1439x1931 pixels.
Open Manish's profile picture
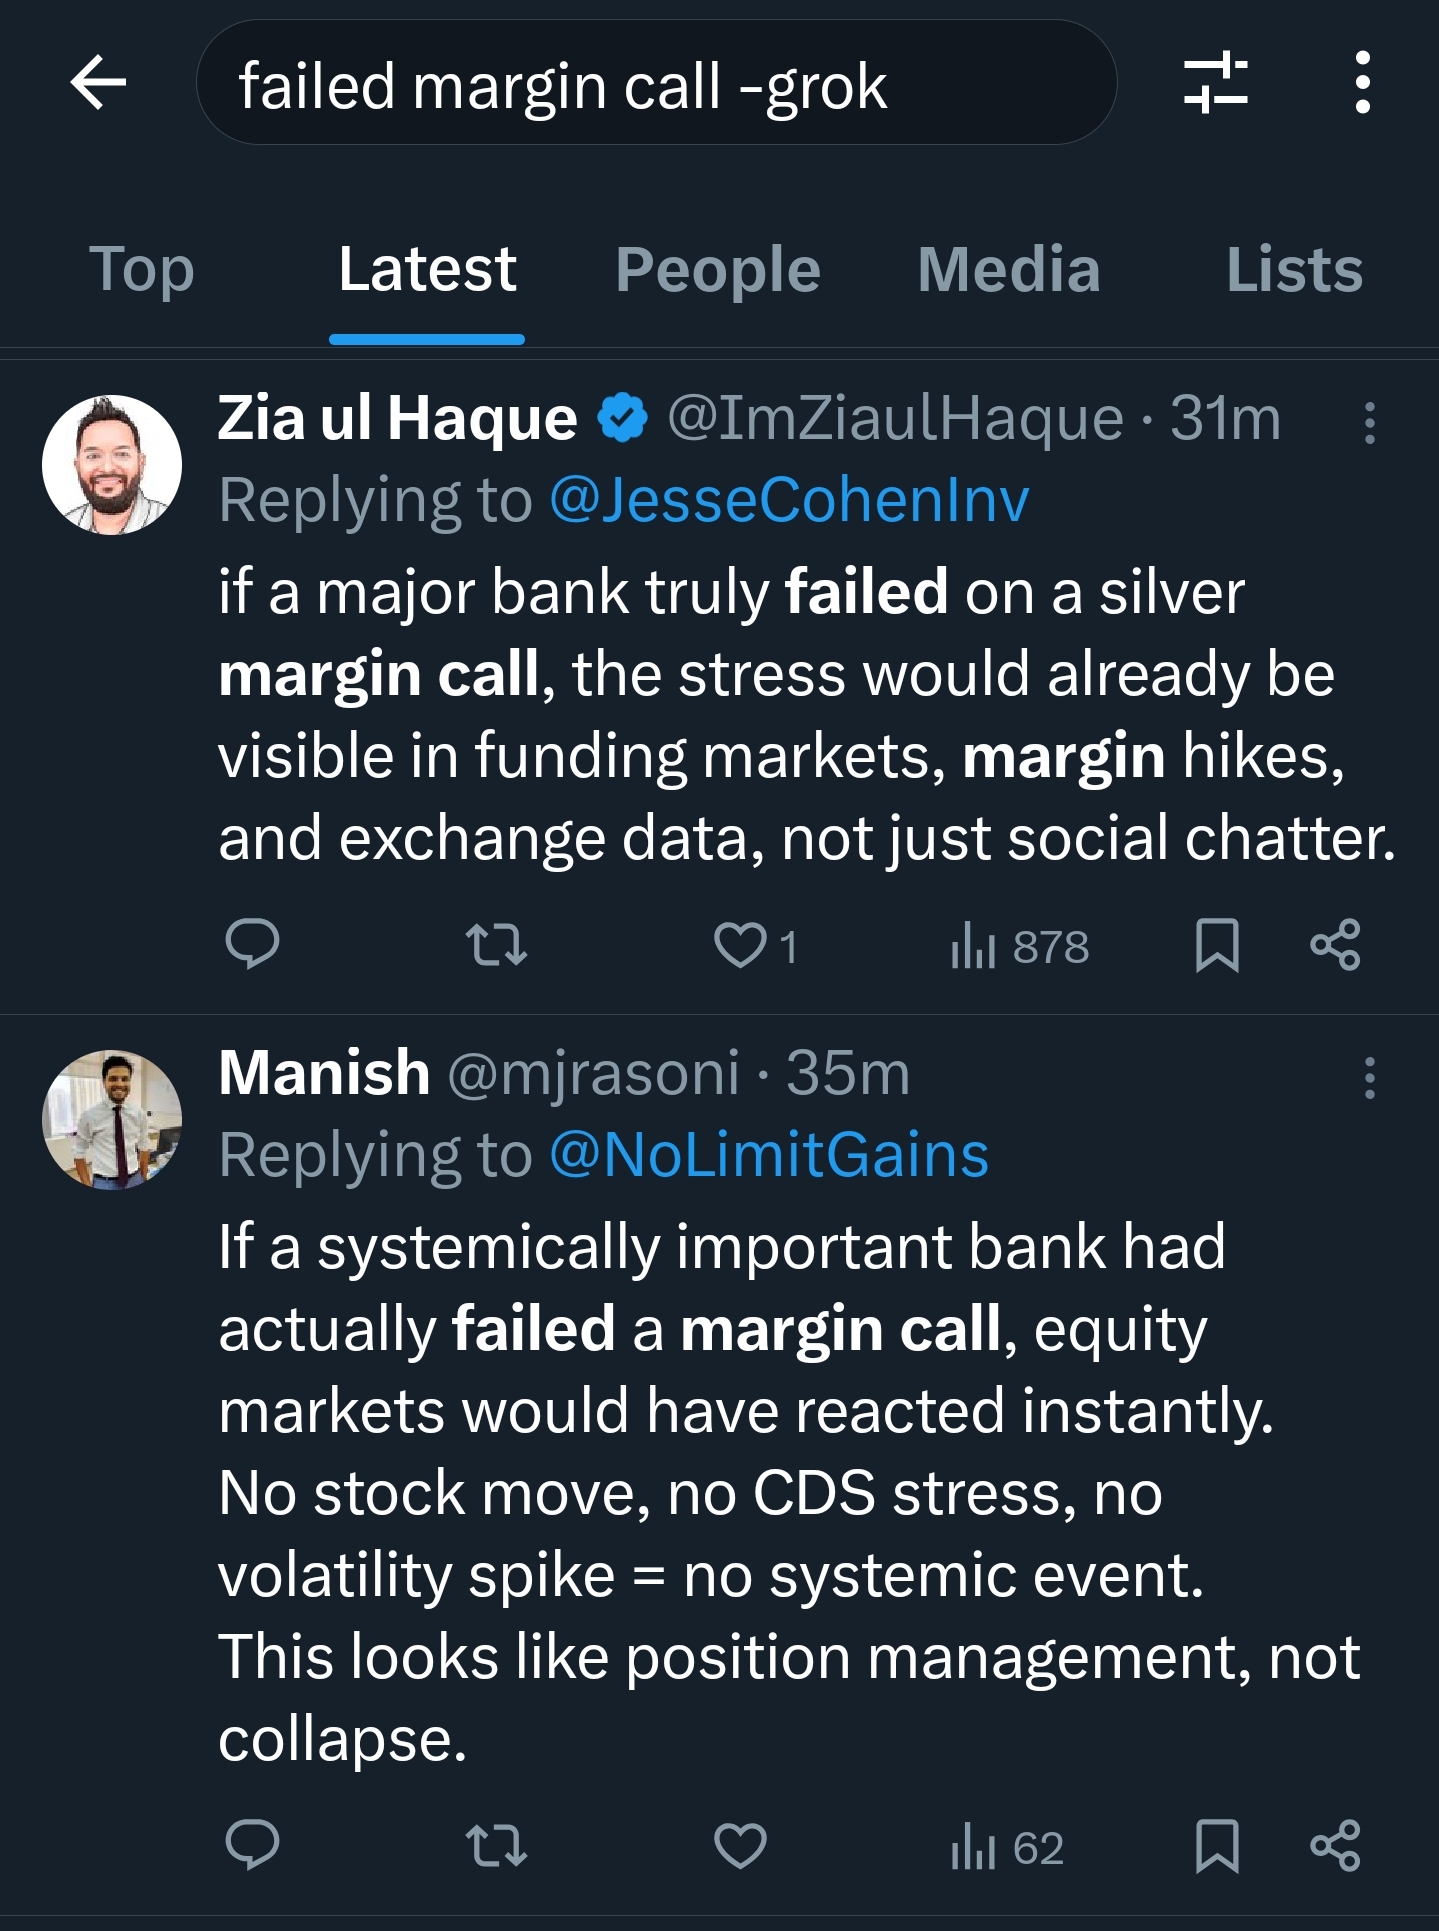[x=112, y=1119]
